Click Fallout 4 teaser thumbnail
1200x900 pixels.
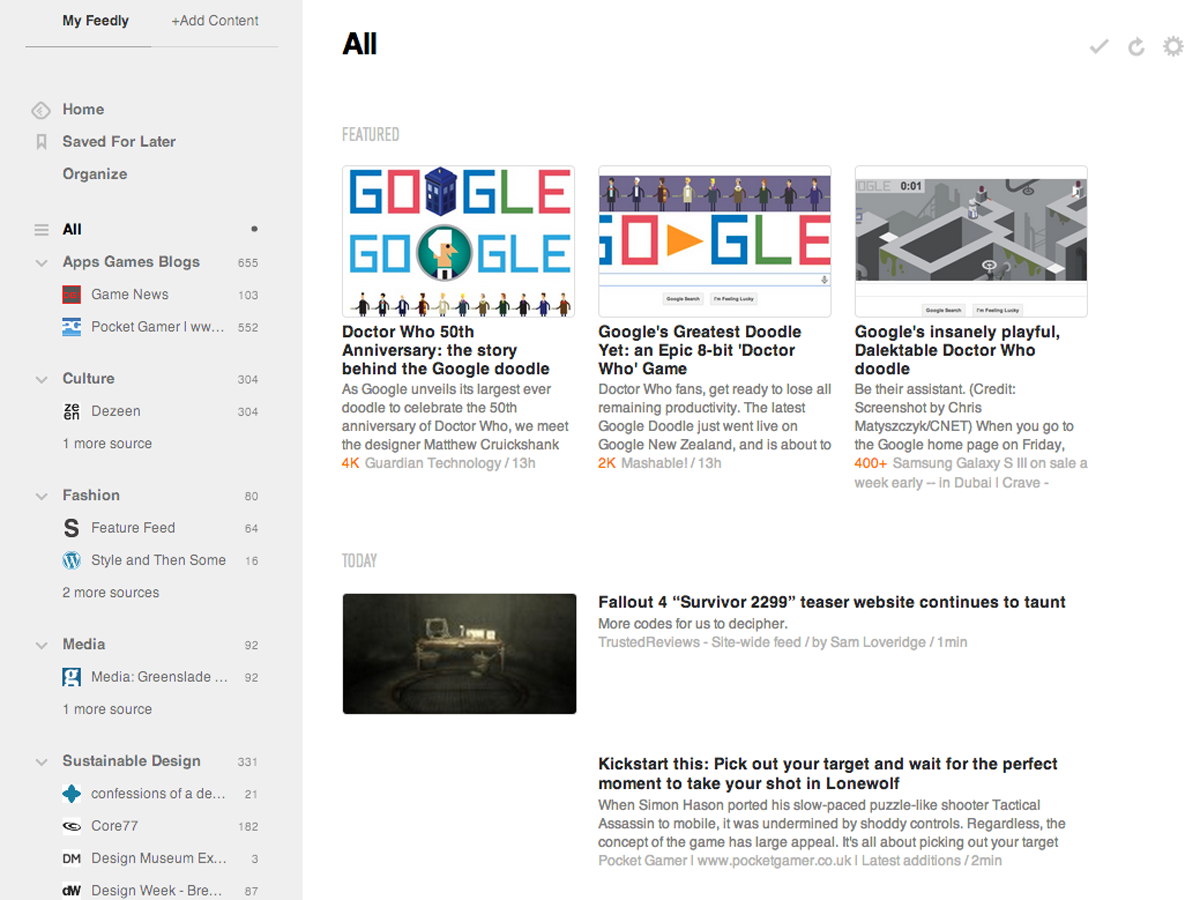point(459,654)
